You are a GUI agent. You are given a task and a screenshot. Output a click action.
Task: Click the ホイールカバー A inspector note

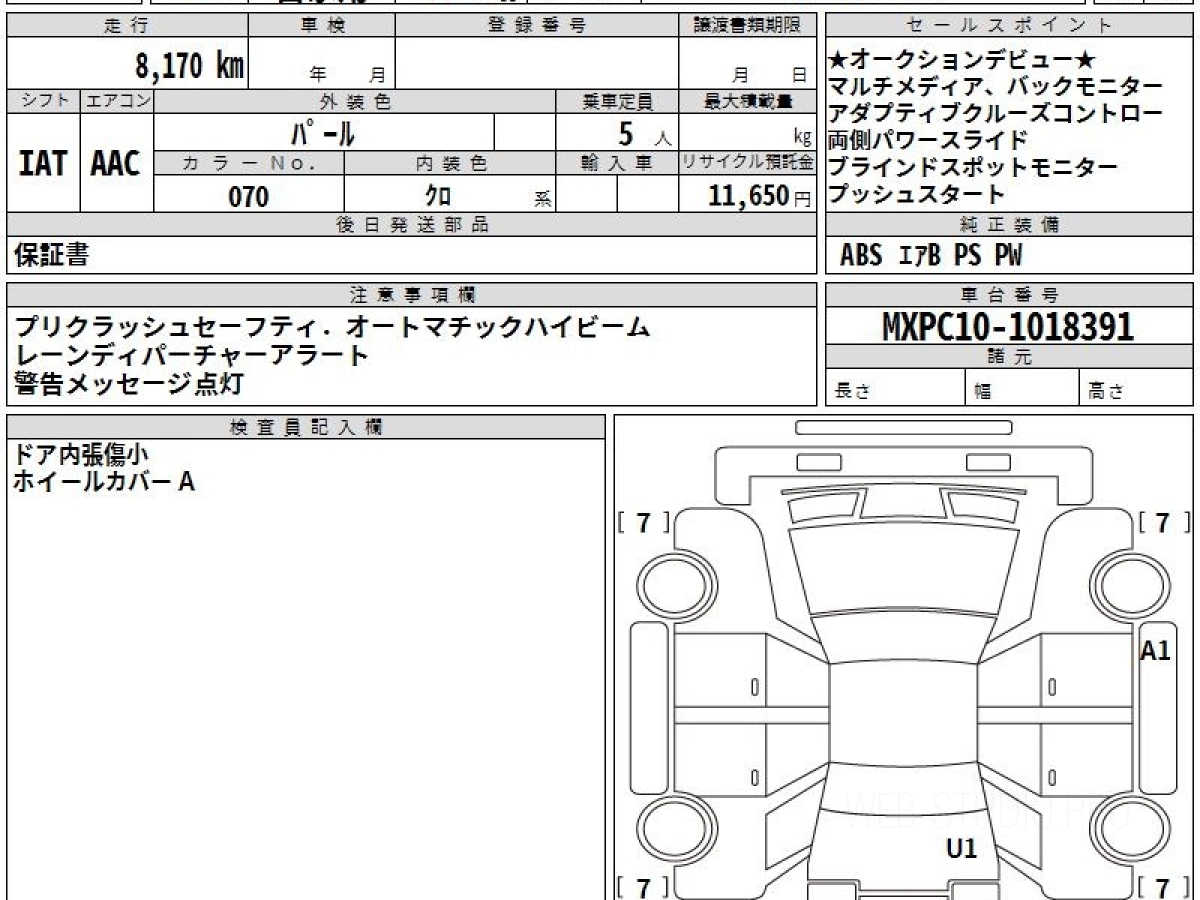coord(103,482)
